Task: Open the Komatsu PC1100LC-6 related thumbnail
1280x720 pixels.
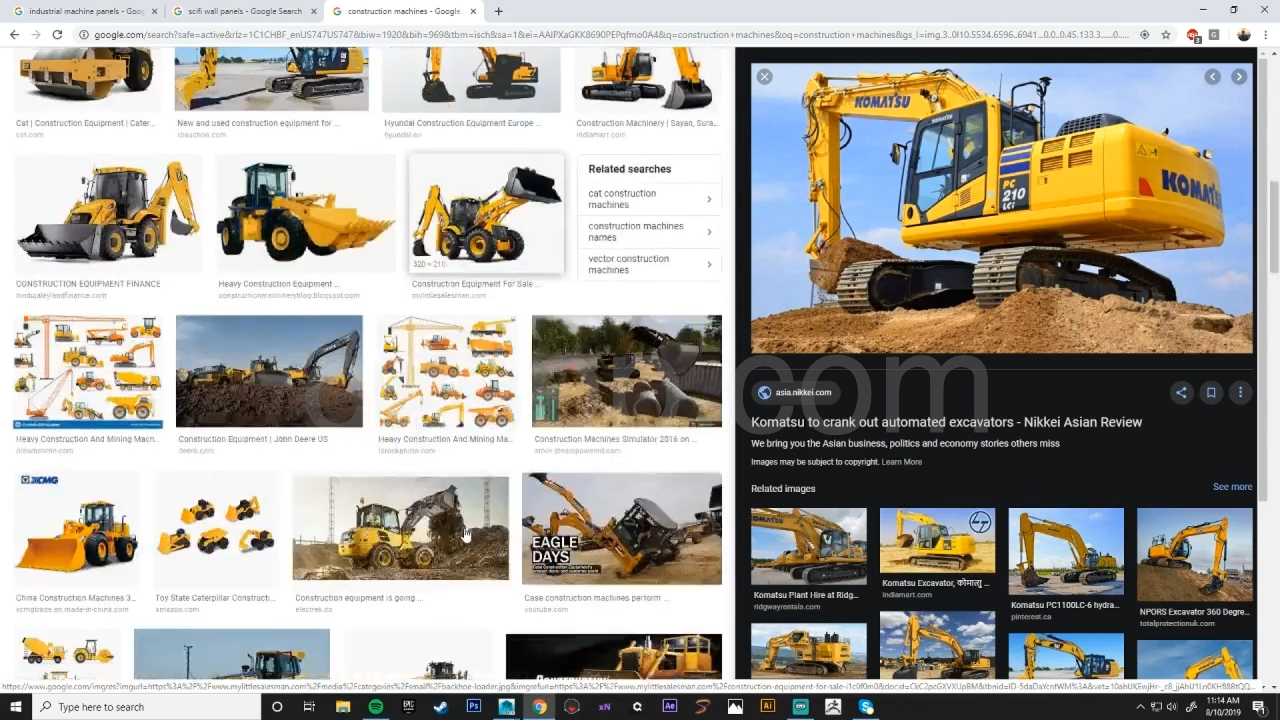Action: click(x=1066, y=551)
